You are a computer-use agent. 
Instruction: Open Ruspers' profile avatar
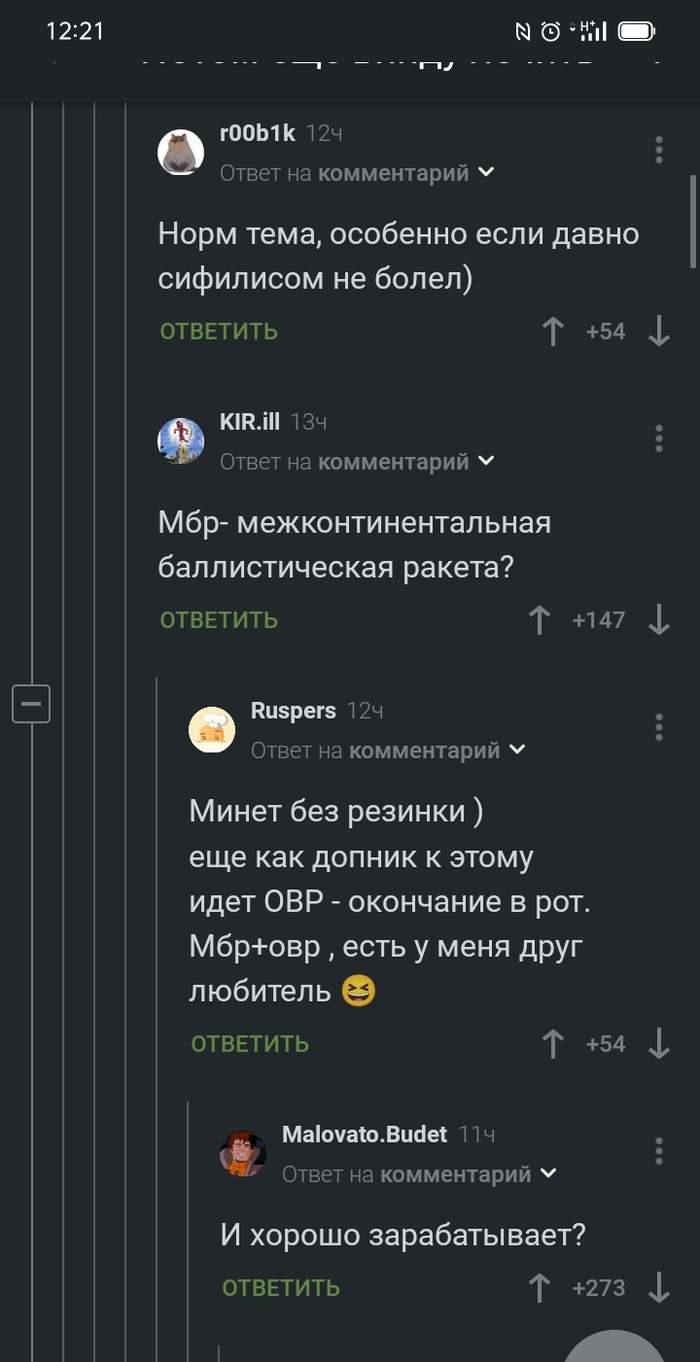coord(211,729)
